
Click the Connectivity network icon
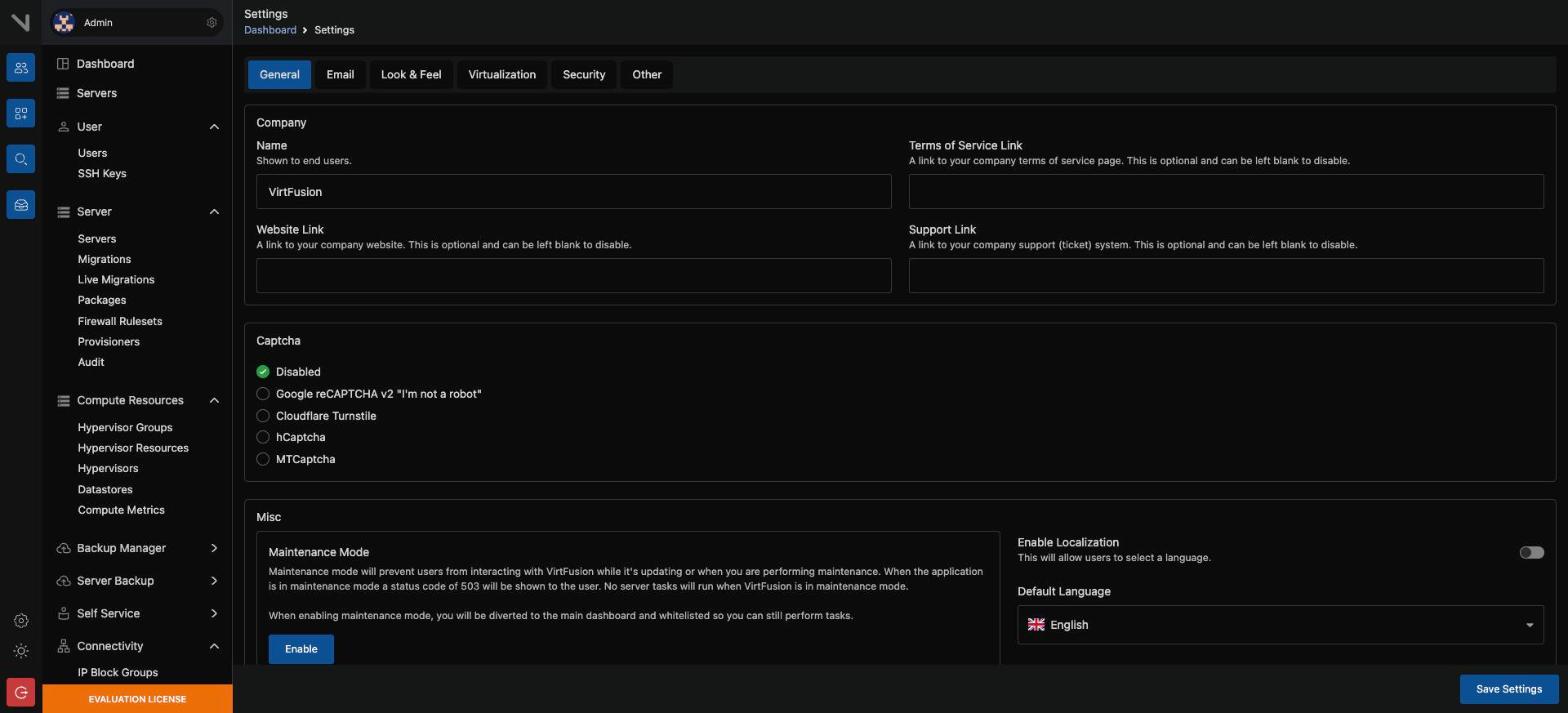[x=63, y=646]
